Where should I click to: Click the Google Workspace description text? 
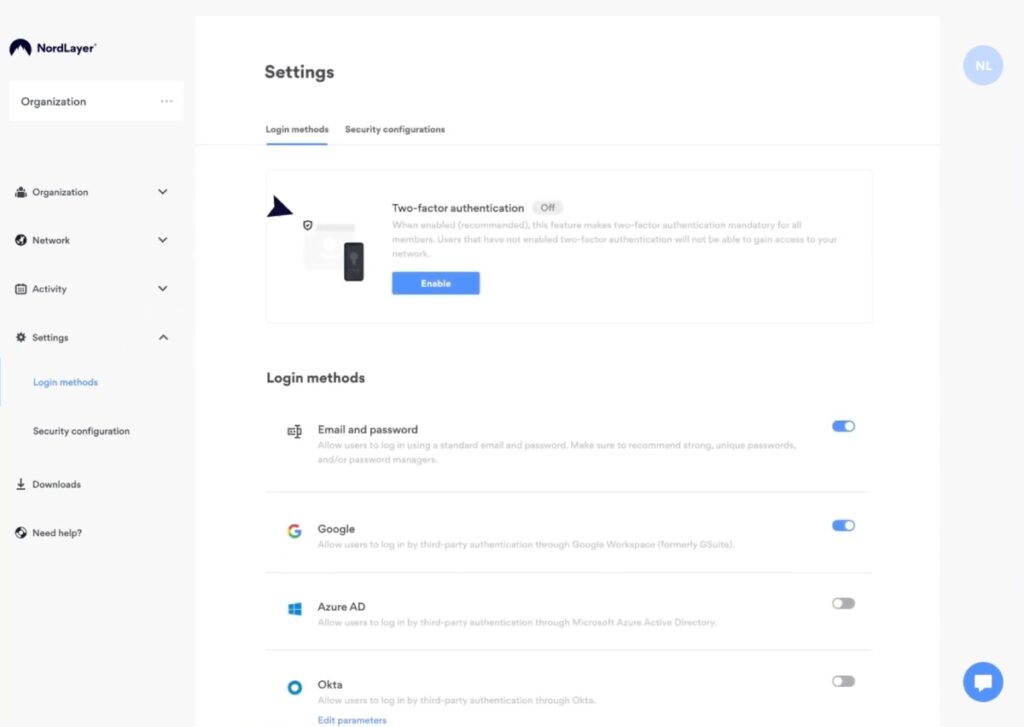coord(526,545)
